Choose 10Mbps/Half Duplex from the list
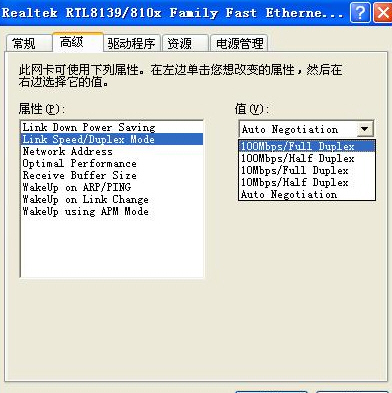Screen dimensions: 392x393 pos(307,182)
